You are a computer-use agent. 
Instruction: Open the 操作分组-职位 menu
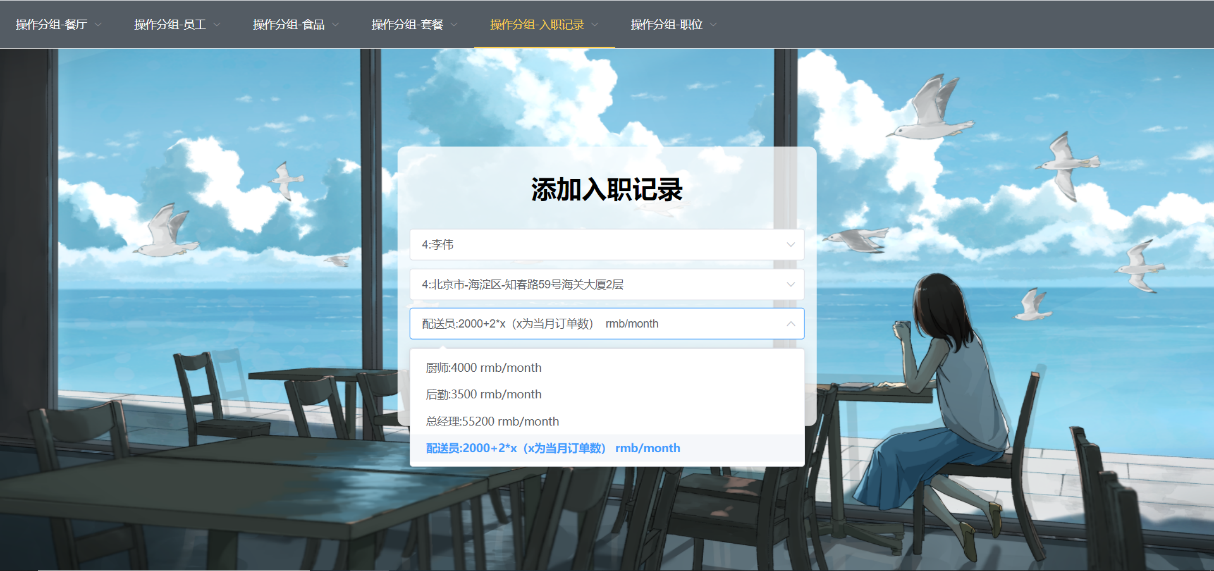coord(673,25)
